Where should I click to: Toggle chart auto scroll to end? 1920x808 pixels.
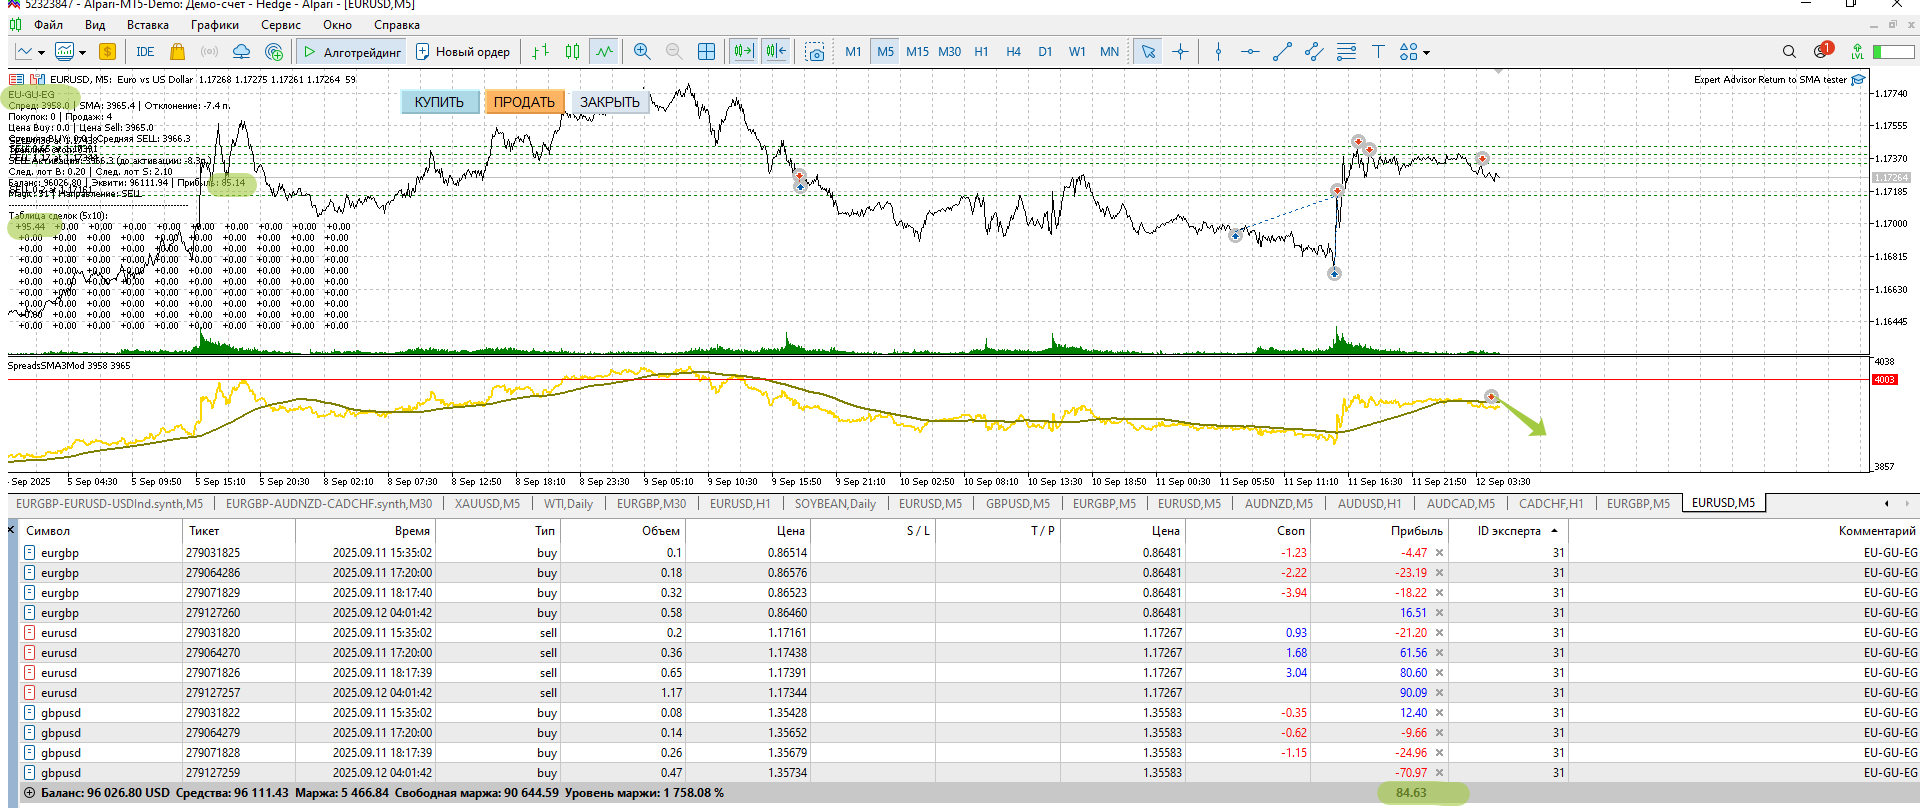point(743,52)
